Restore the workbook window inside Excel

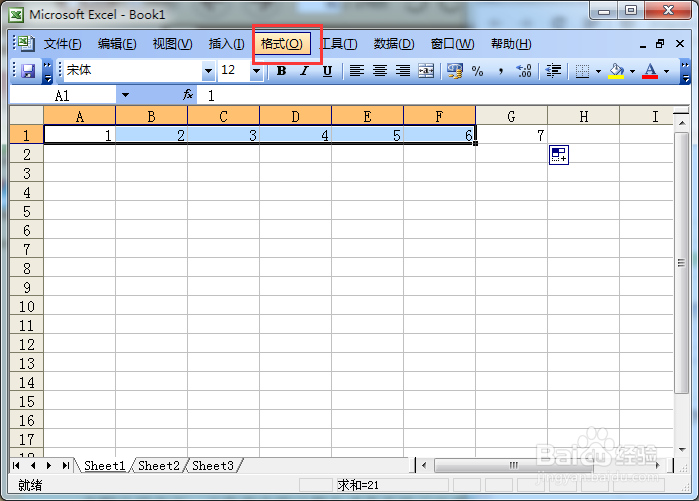(x=660, y=44)
